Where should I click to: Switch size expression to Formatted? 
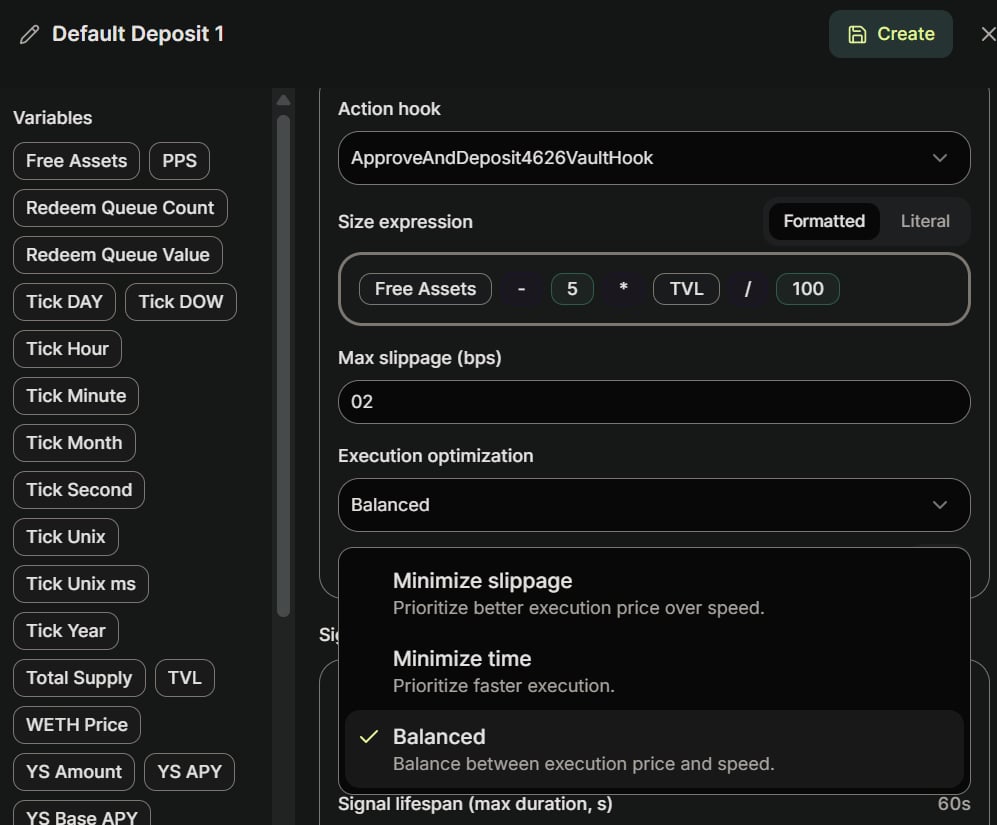coord(824,222)
